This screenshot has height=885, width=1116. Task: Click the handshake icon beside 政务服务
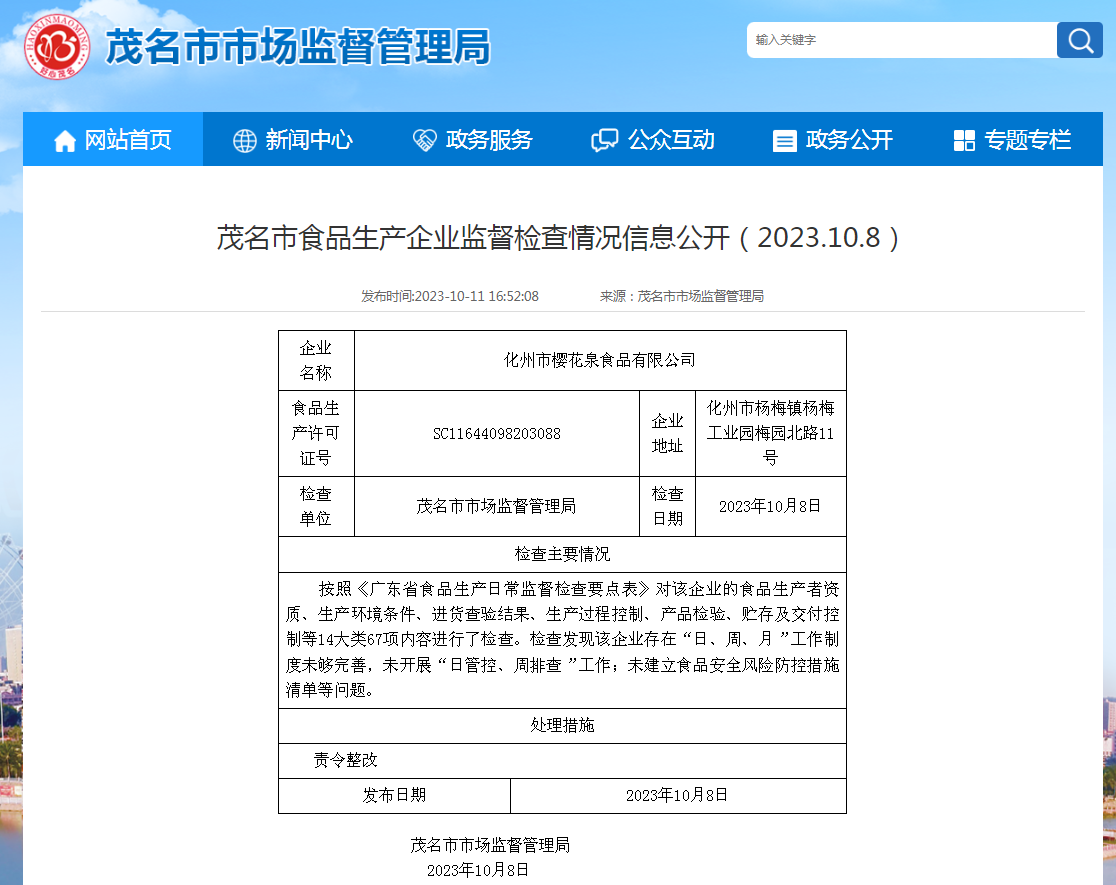[x=424, y=140]
